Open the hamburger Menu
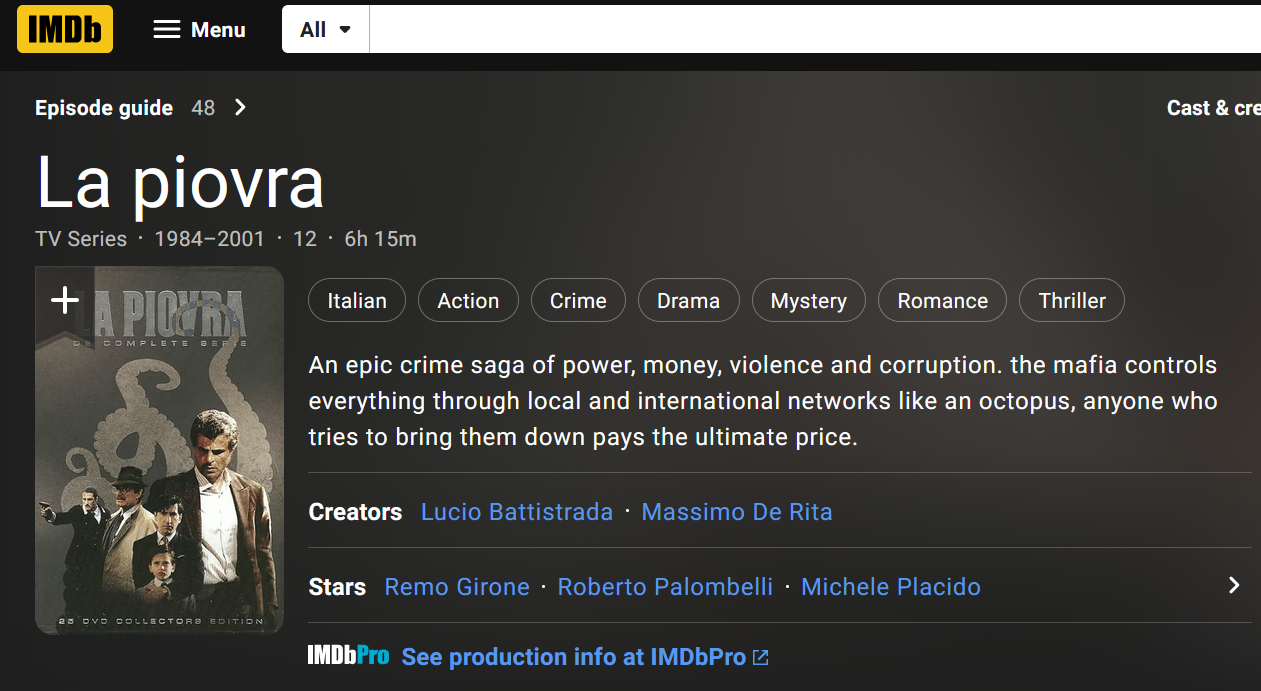Screen dimensions: 1261x691 [199, 30]
